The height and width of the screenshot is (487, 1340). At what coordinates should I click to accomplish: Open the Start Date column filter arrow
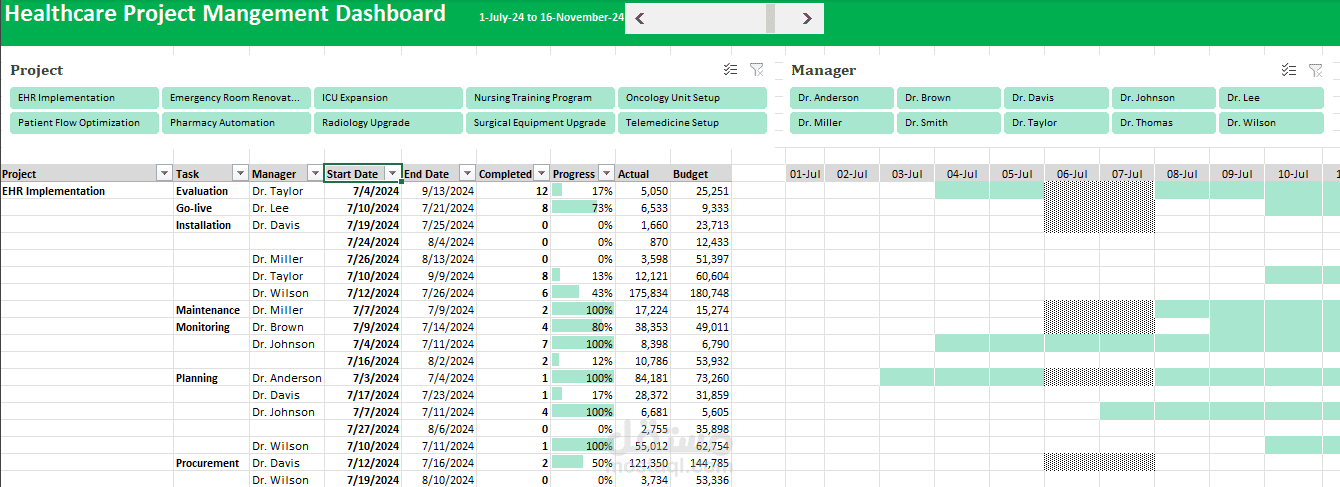point(392,174)
